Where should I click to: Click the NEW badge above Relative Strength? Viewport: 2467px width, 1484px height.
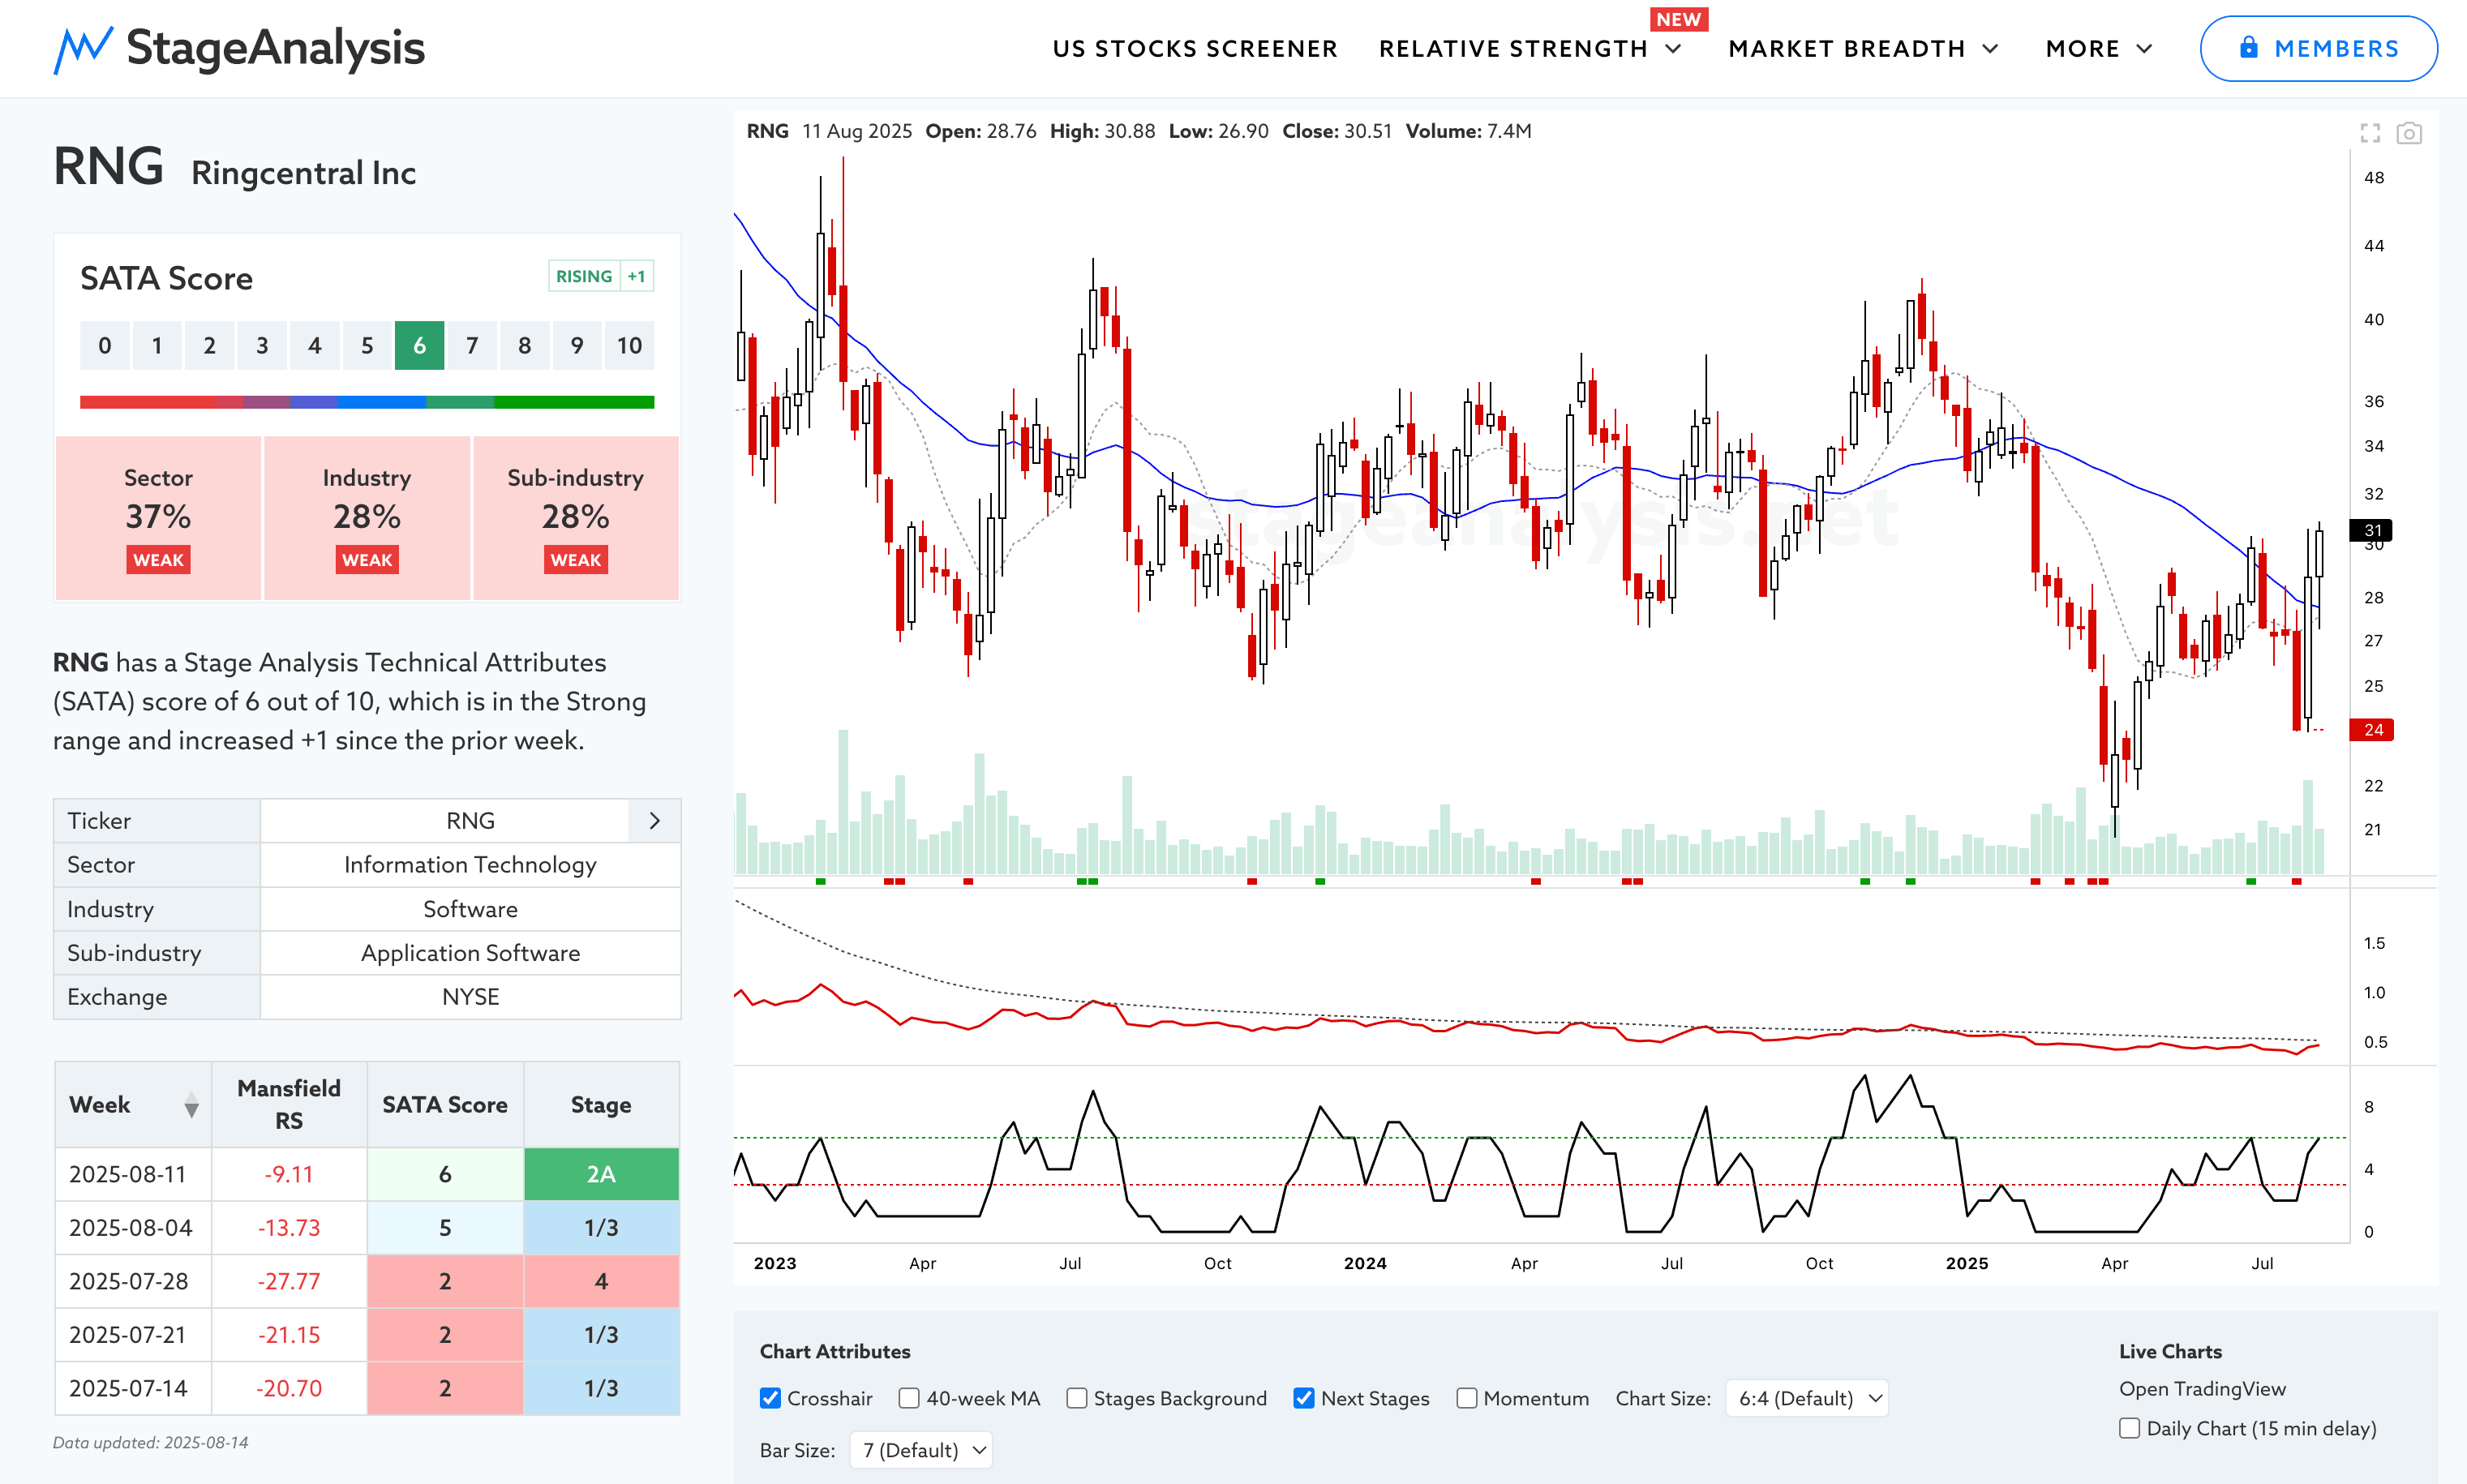coord(1678,19)
